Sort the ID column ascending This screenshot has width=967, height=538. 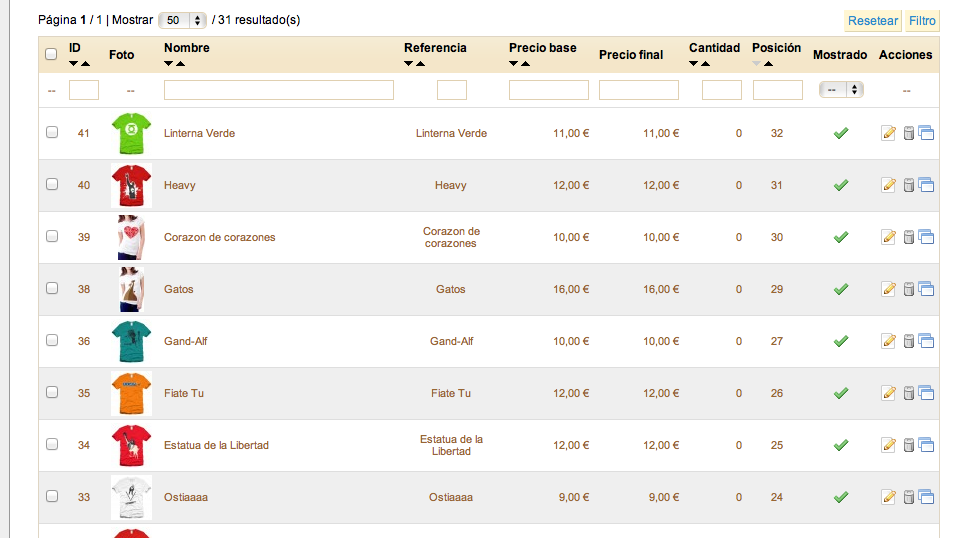pyautogui.click(x=86, y=64)
